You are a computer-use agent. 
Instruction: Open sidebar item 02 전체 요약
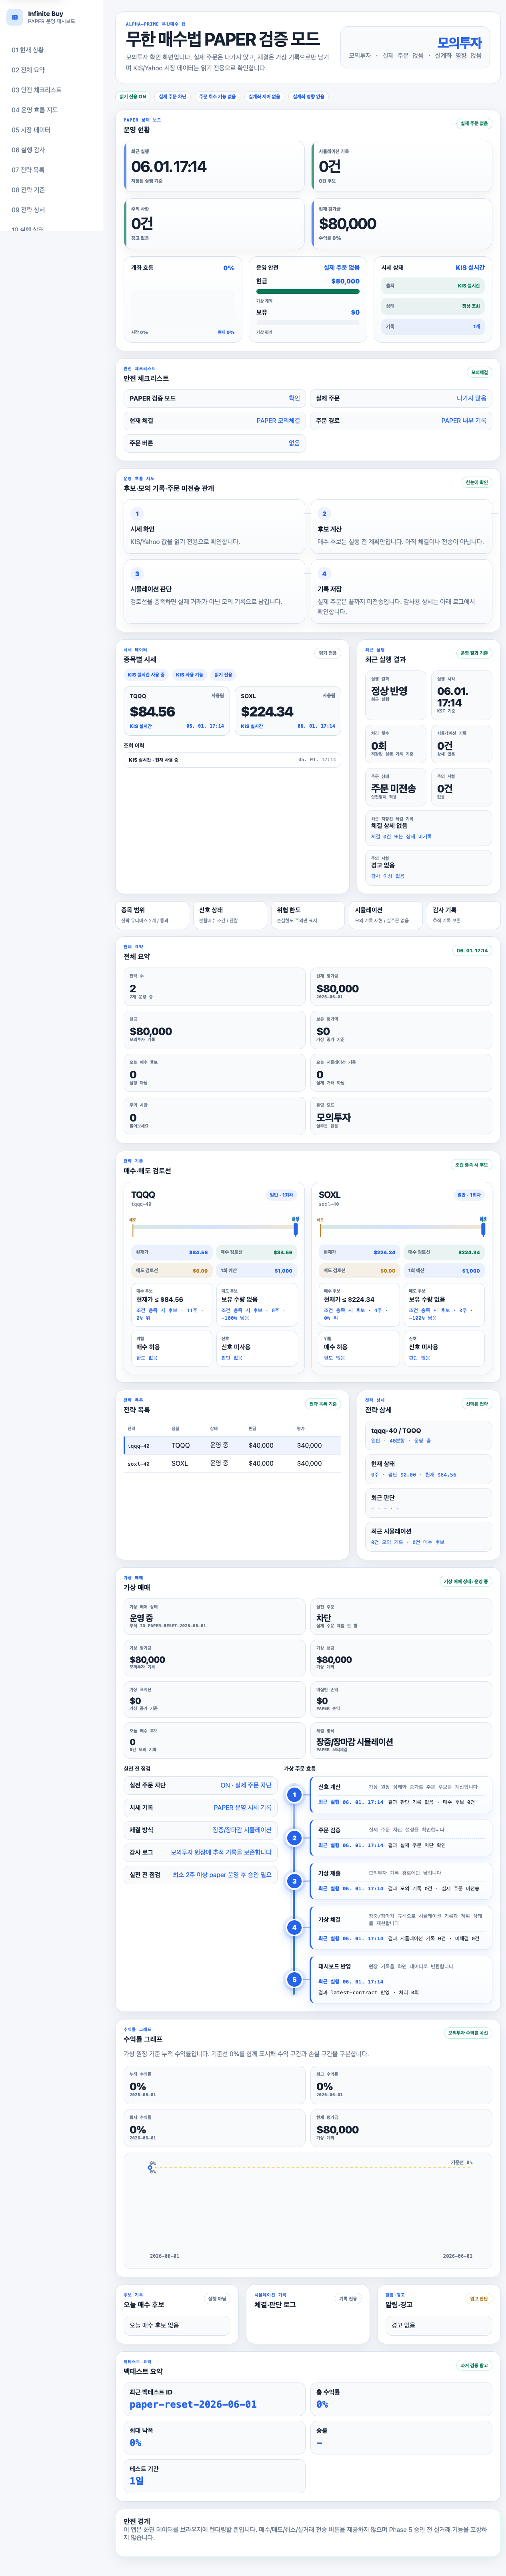click(x=51, y=70)
